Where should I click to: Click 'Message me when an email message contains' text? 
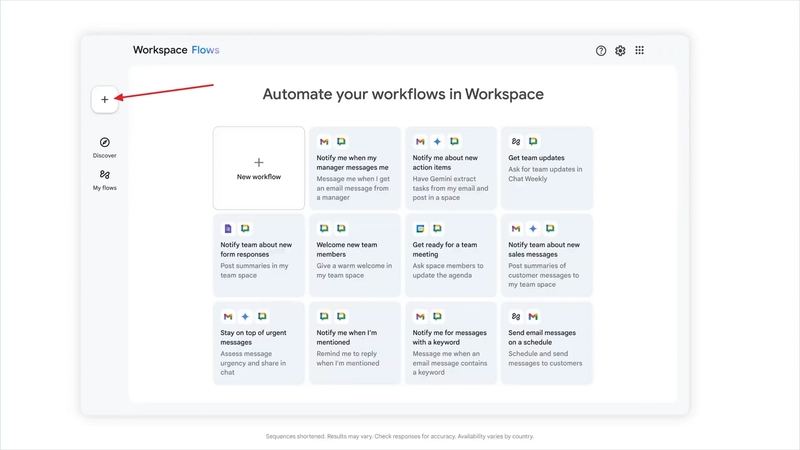click(x=449, y=363)
